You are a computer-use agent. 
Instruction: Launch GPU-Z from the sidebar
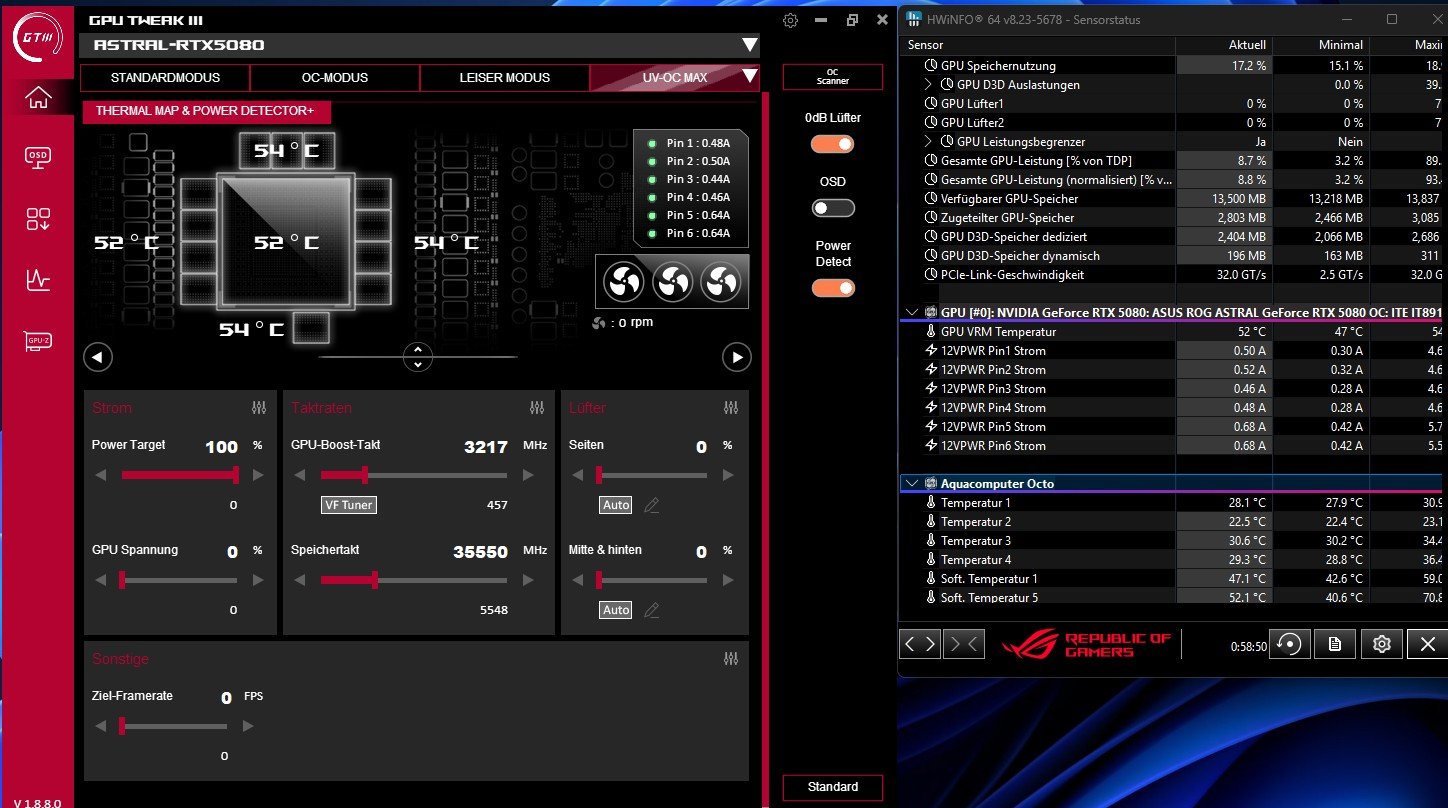tap(38, 342)
